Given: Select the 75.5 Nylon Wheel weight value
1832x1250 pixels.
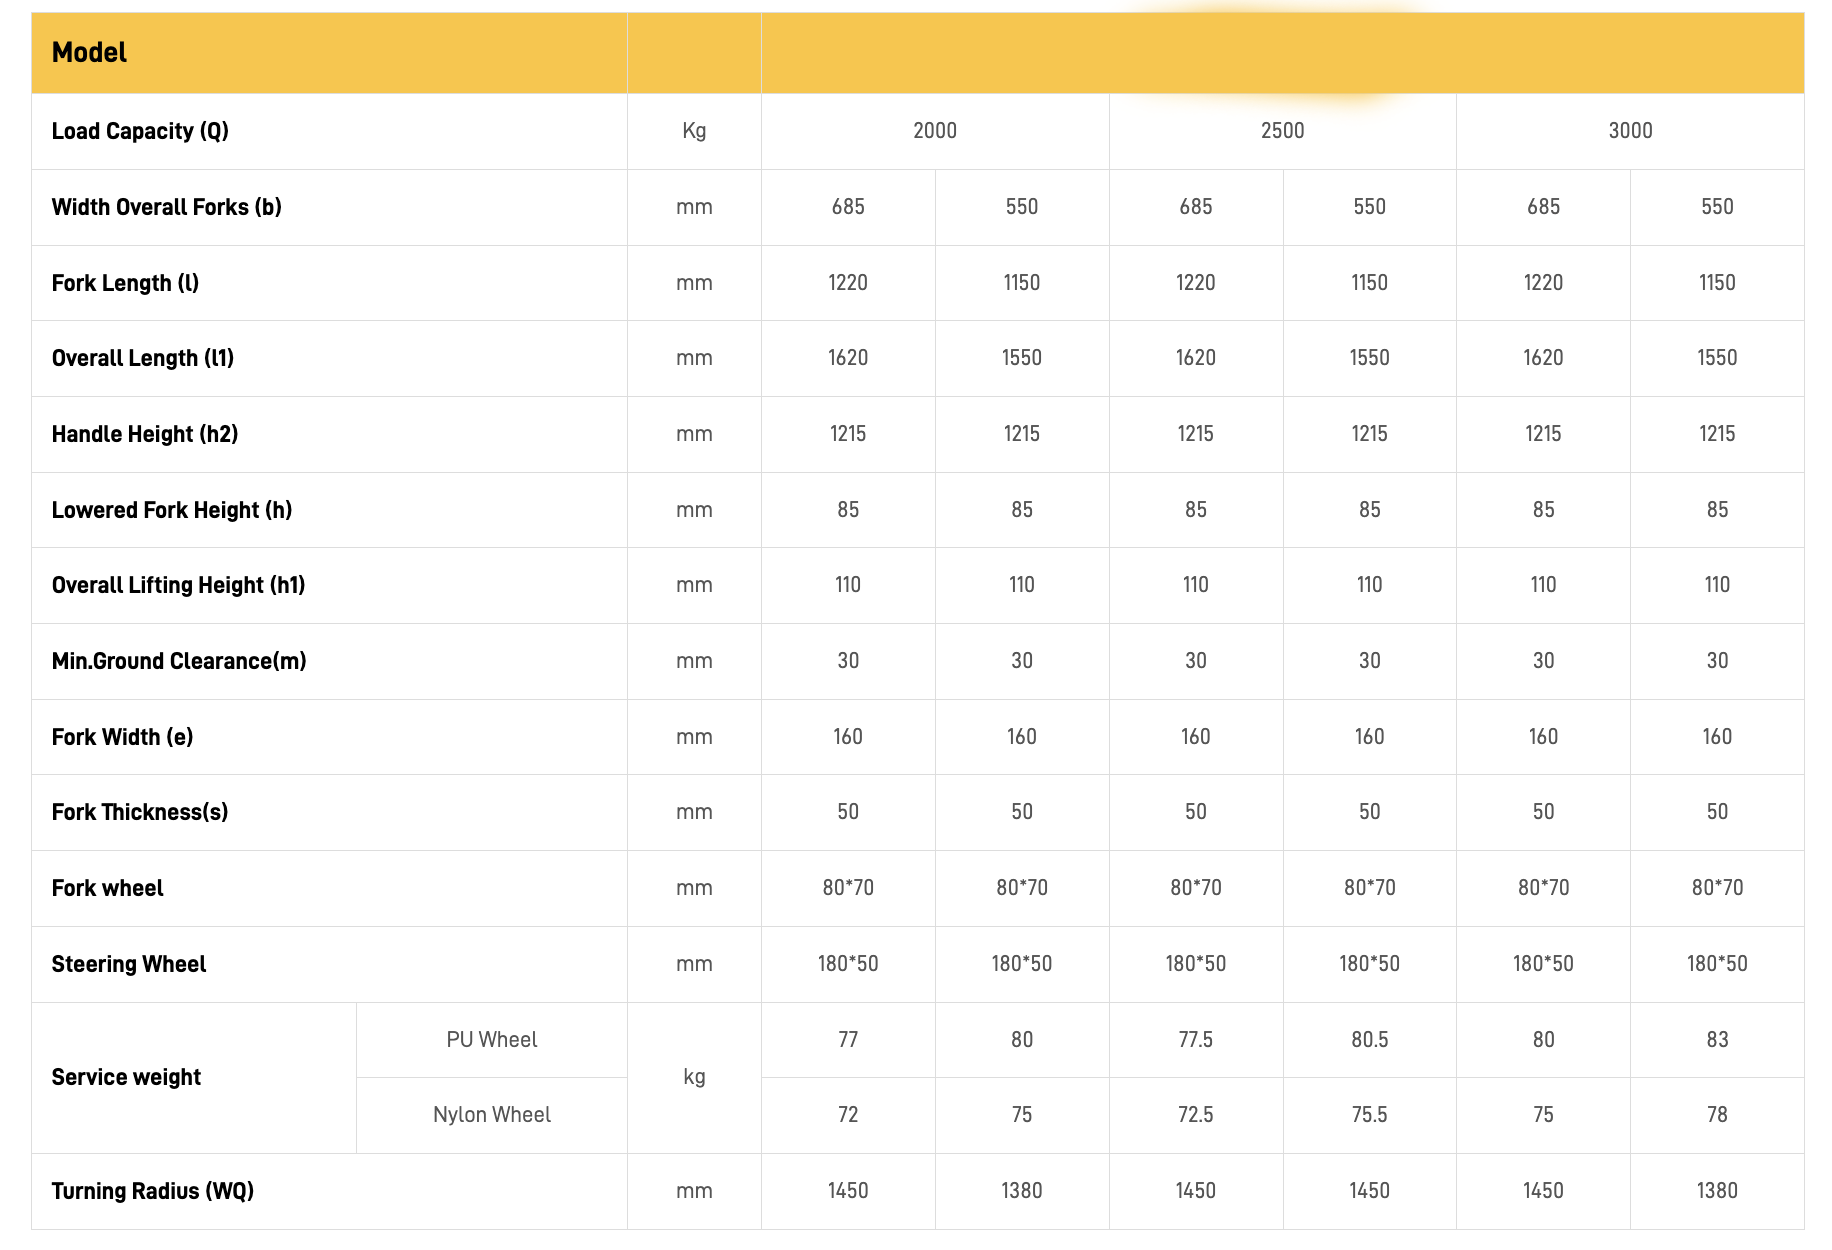Looking at the screenshot, I should click(1369, 1115).
